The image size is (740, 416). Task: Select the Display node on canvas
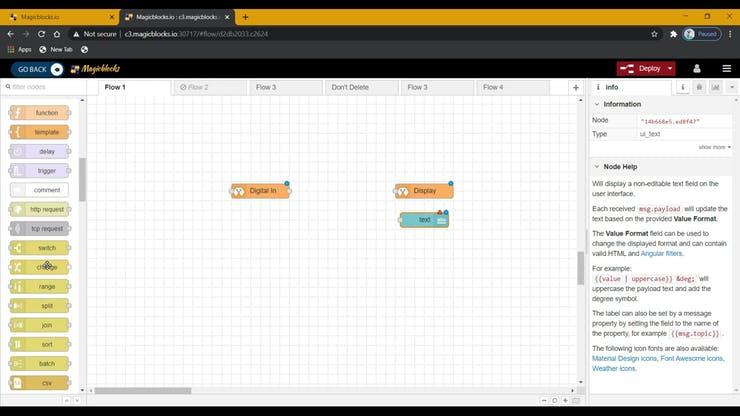424,190
